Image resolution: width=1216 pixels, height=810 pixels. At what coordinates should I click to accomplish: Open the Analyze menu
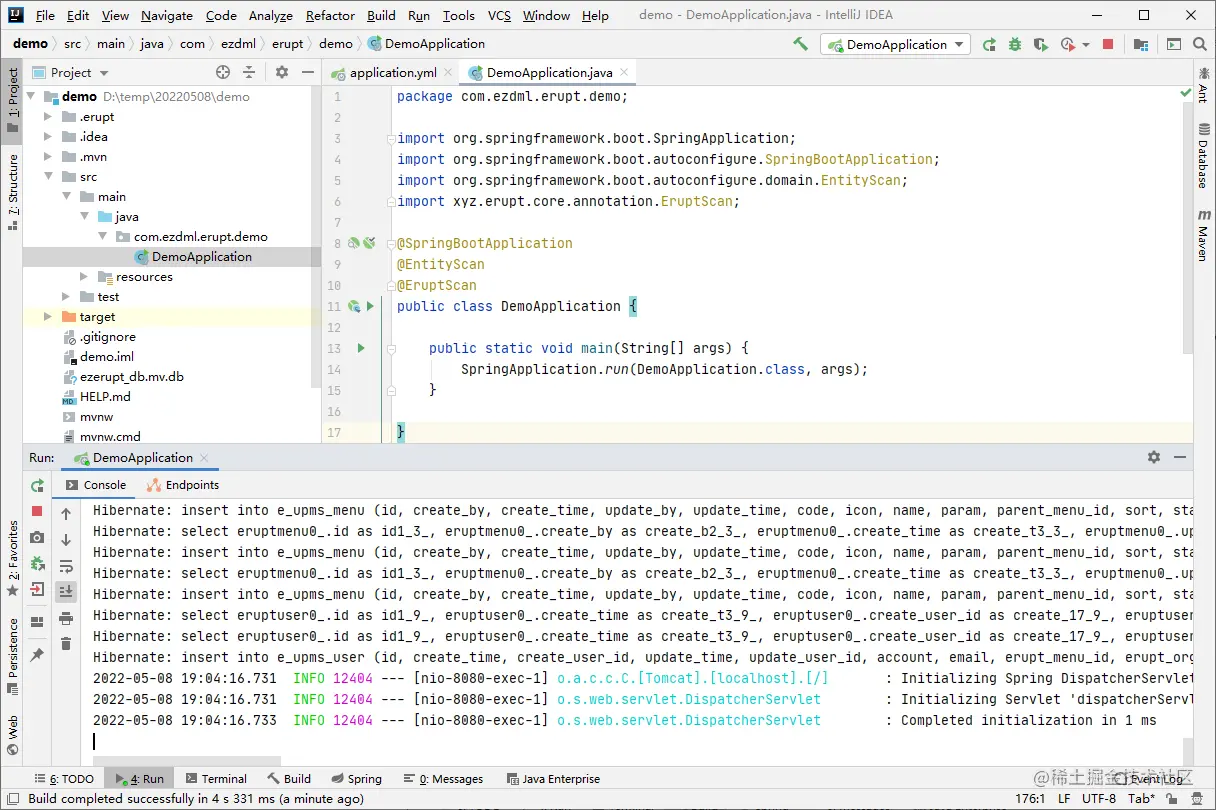pyautogui.click(x=270, y=15)
